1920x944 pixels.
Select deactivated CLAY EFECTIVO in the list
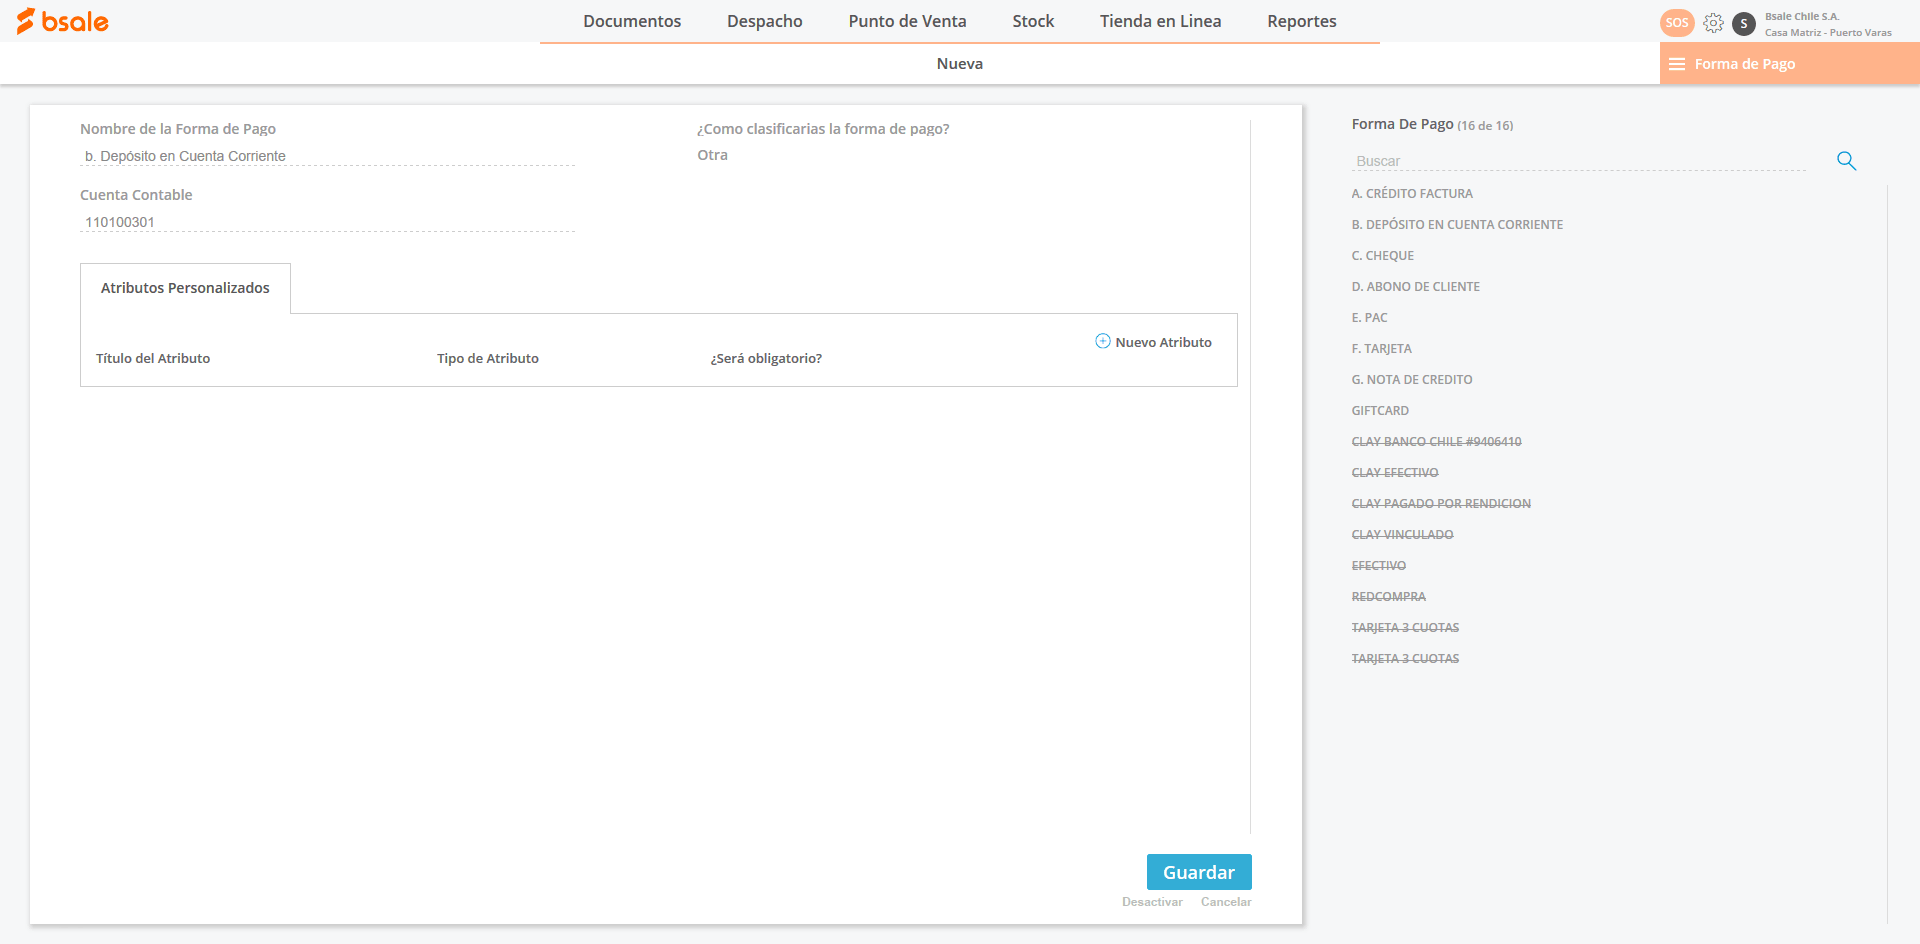tap(1395, 473)
